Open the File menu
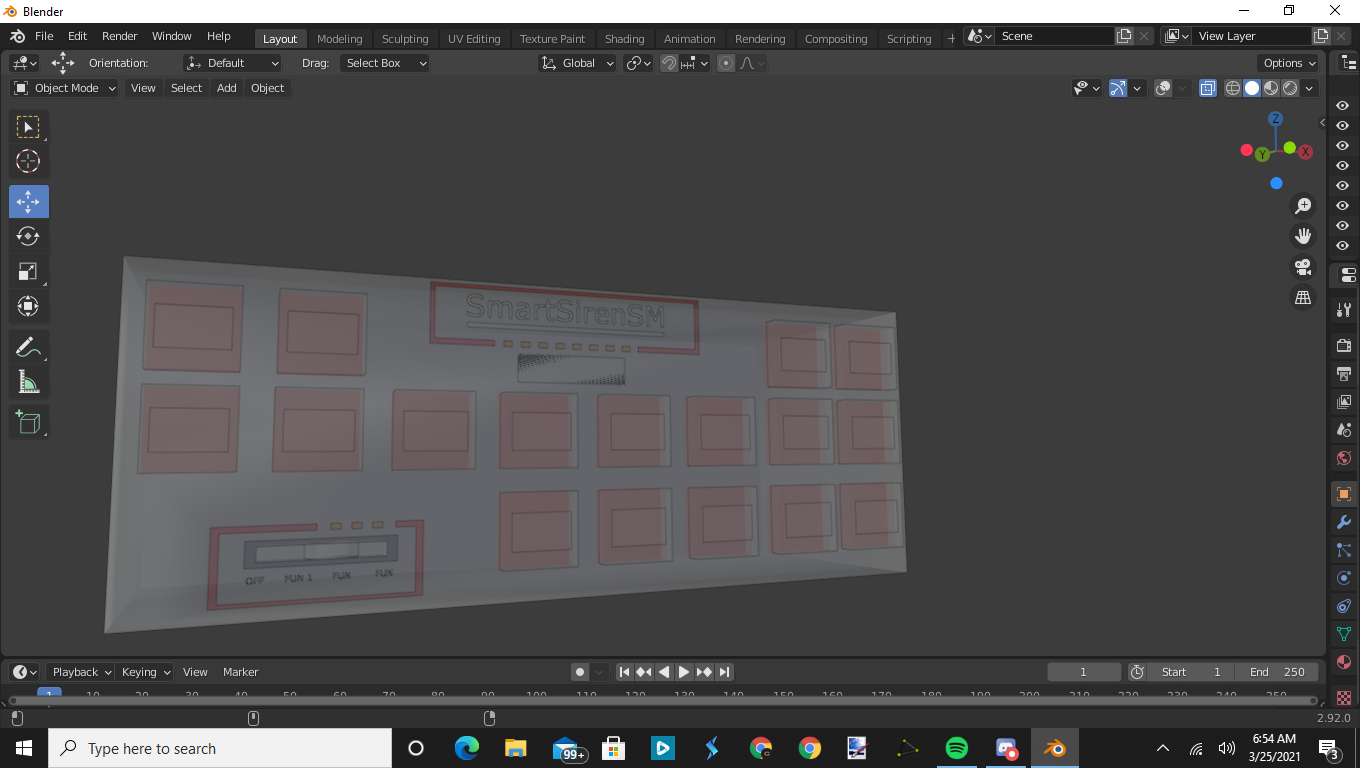The height and width of the screenshot is (768, 1360). (44, 36)
